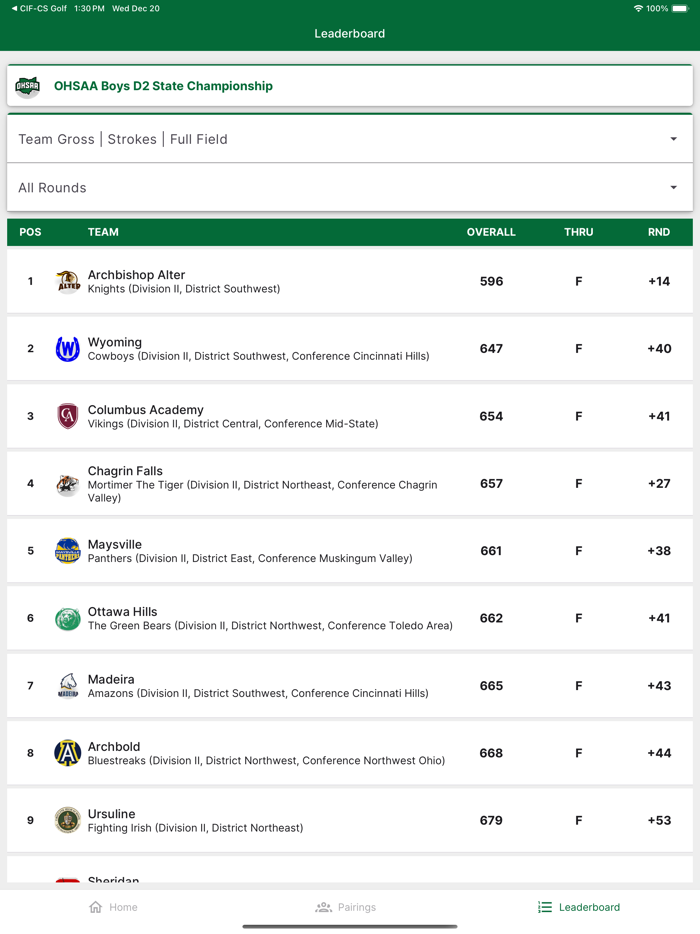Tap the Archbold Bluestreaks logo
The image size is (700, 934).
tap(67, 753)
